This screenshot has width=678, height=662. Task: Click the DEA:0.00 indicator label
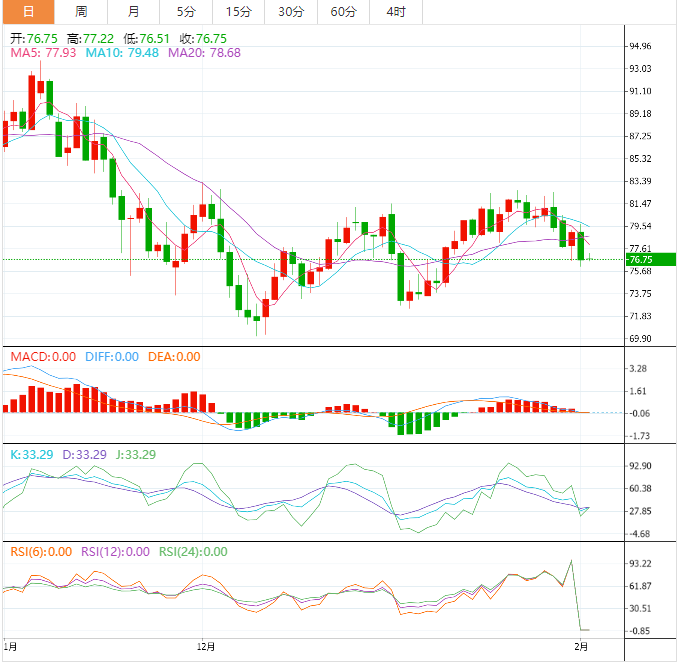click(x=174, y=357)
